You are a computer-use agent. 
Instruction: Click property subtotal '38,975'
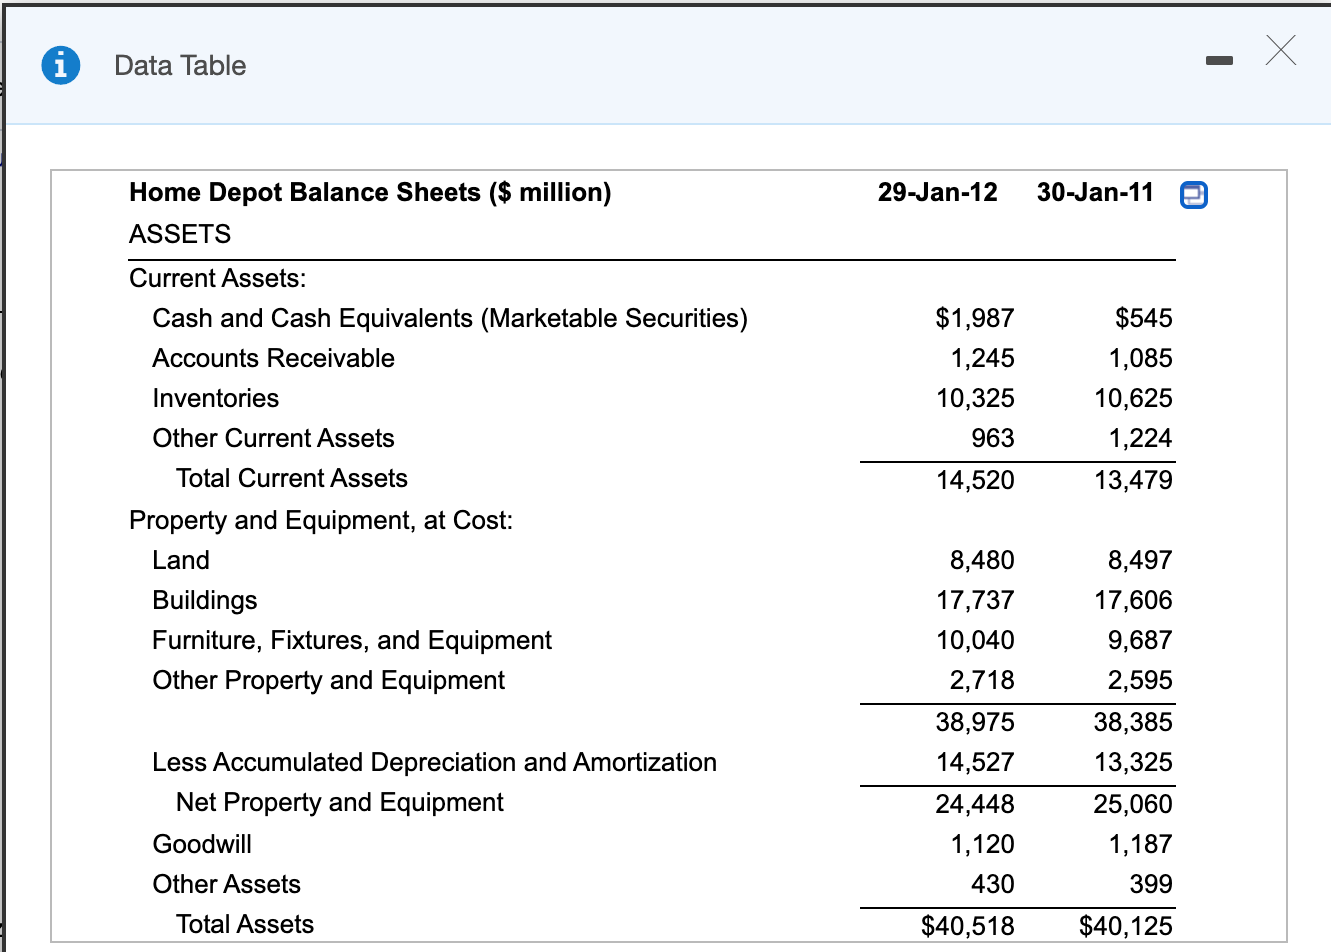[x=975, y=722]
